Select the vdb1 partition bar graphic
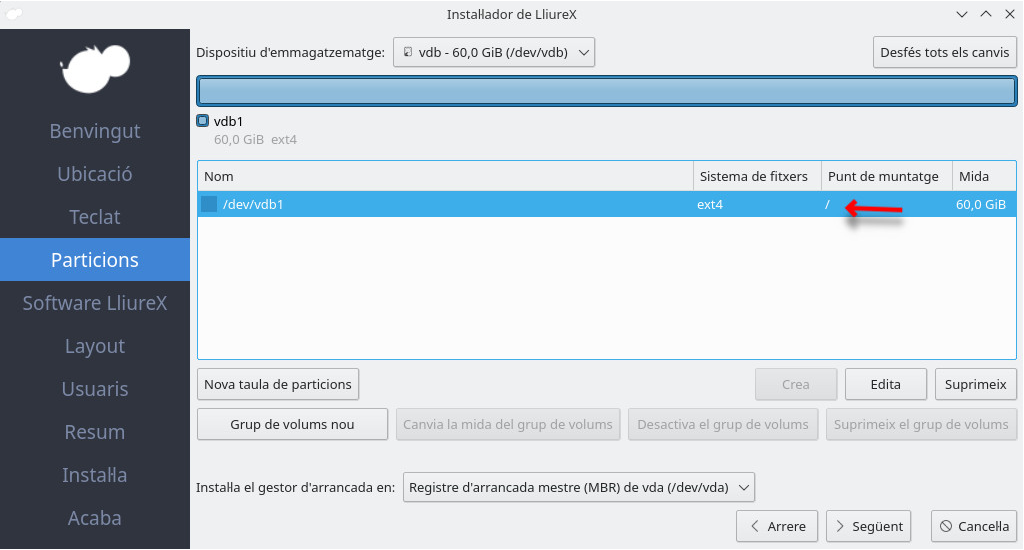Screen dimensions: 1024x550 pos(607,91)
